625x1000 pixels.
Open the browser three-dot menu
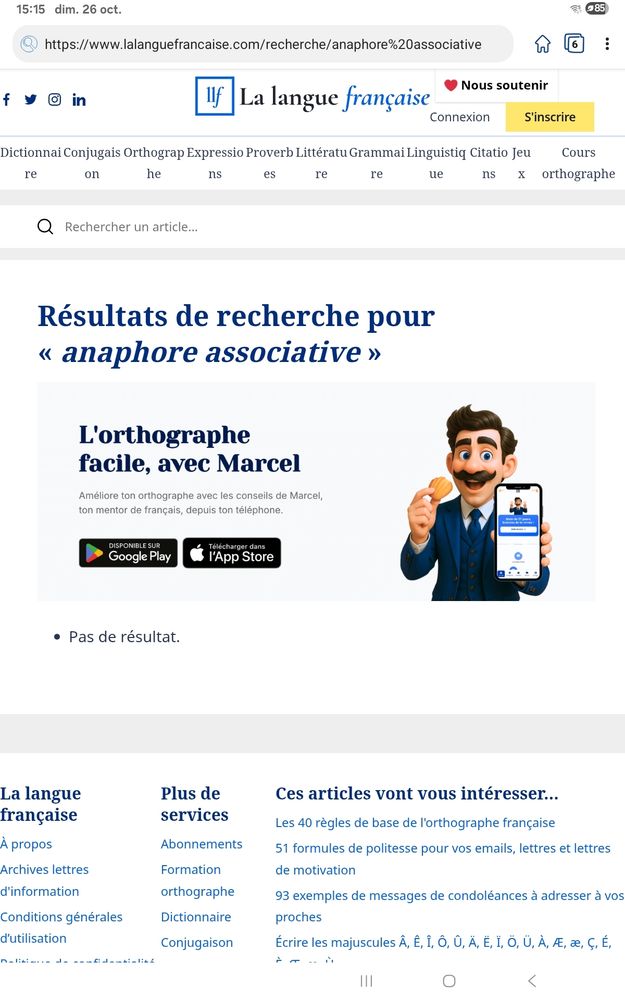607,43
